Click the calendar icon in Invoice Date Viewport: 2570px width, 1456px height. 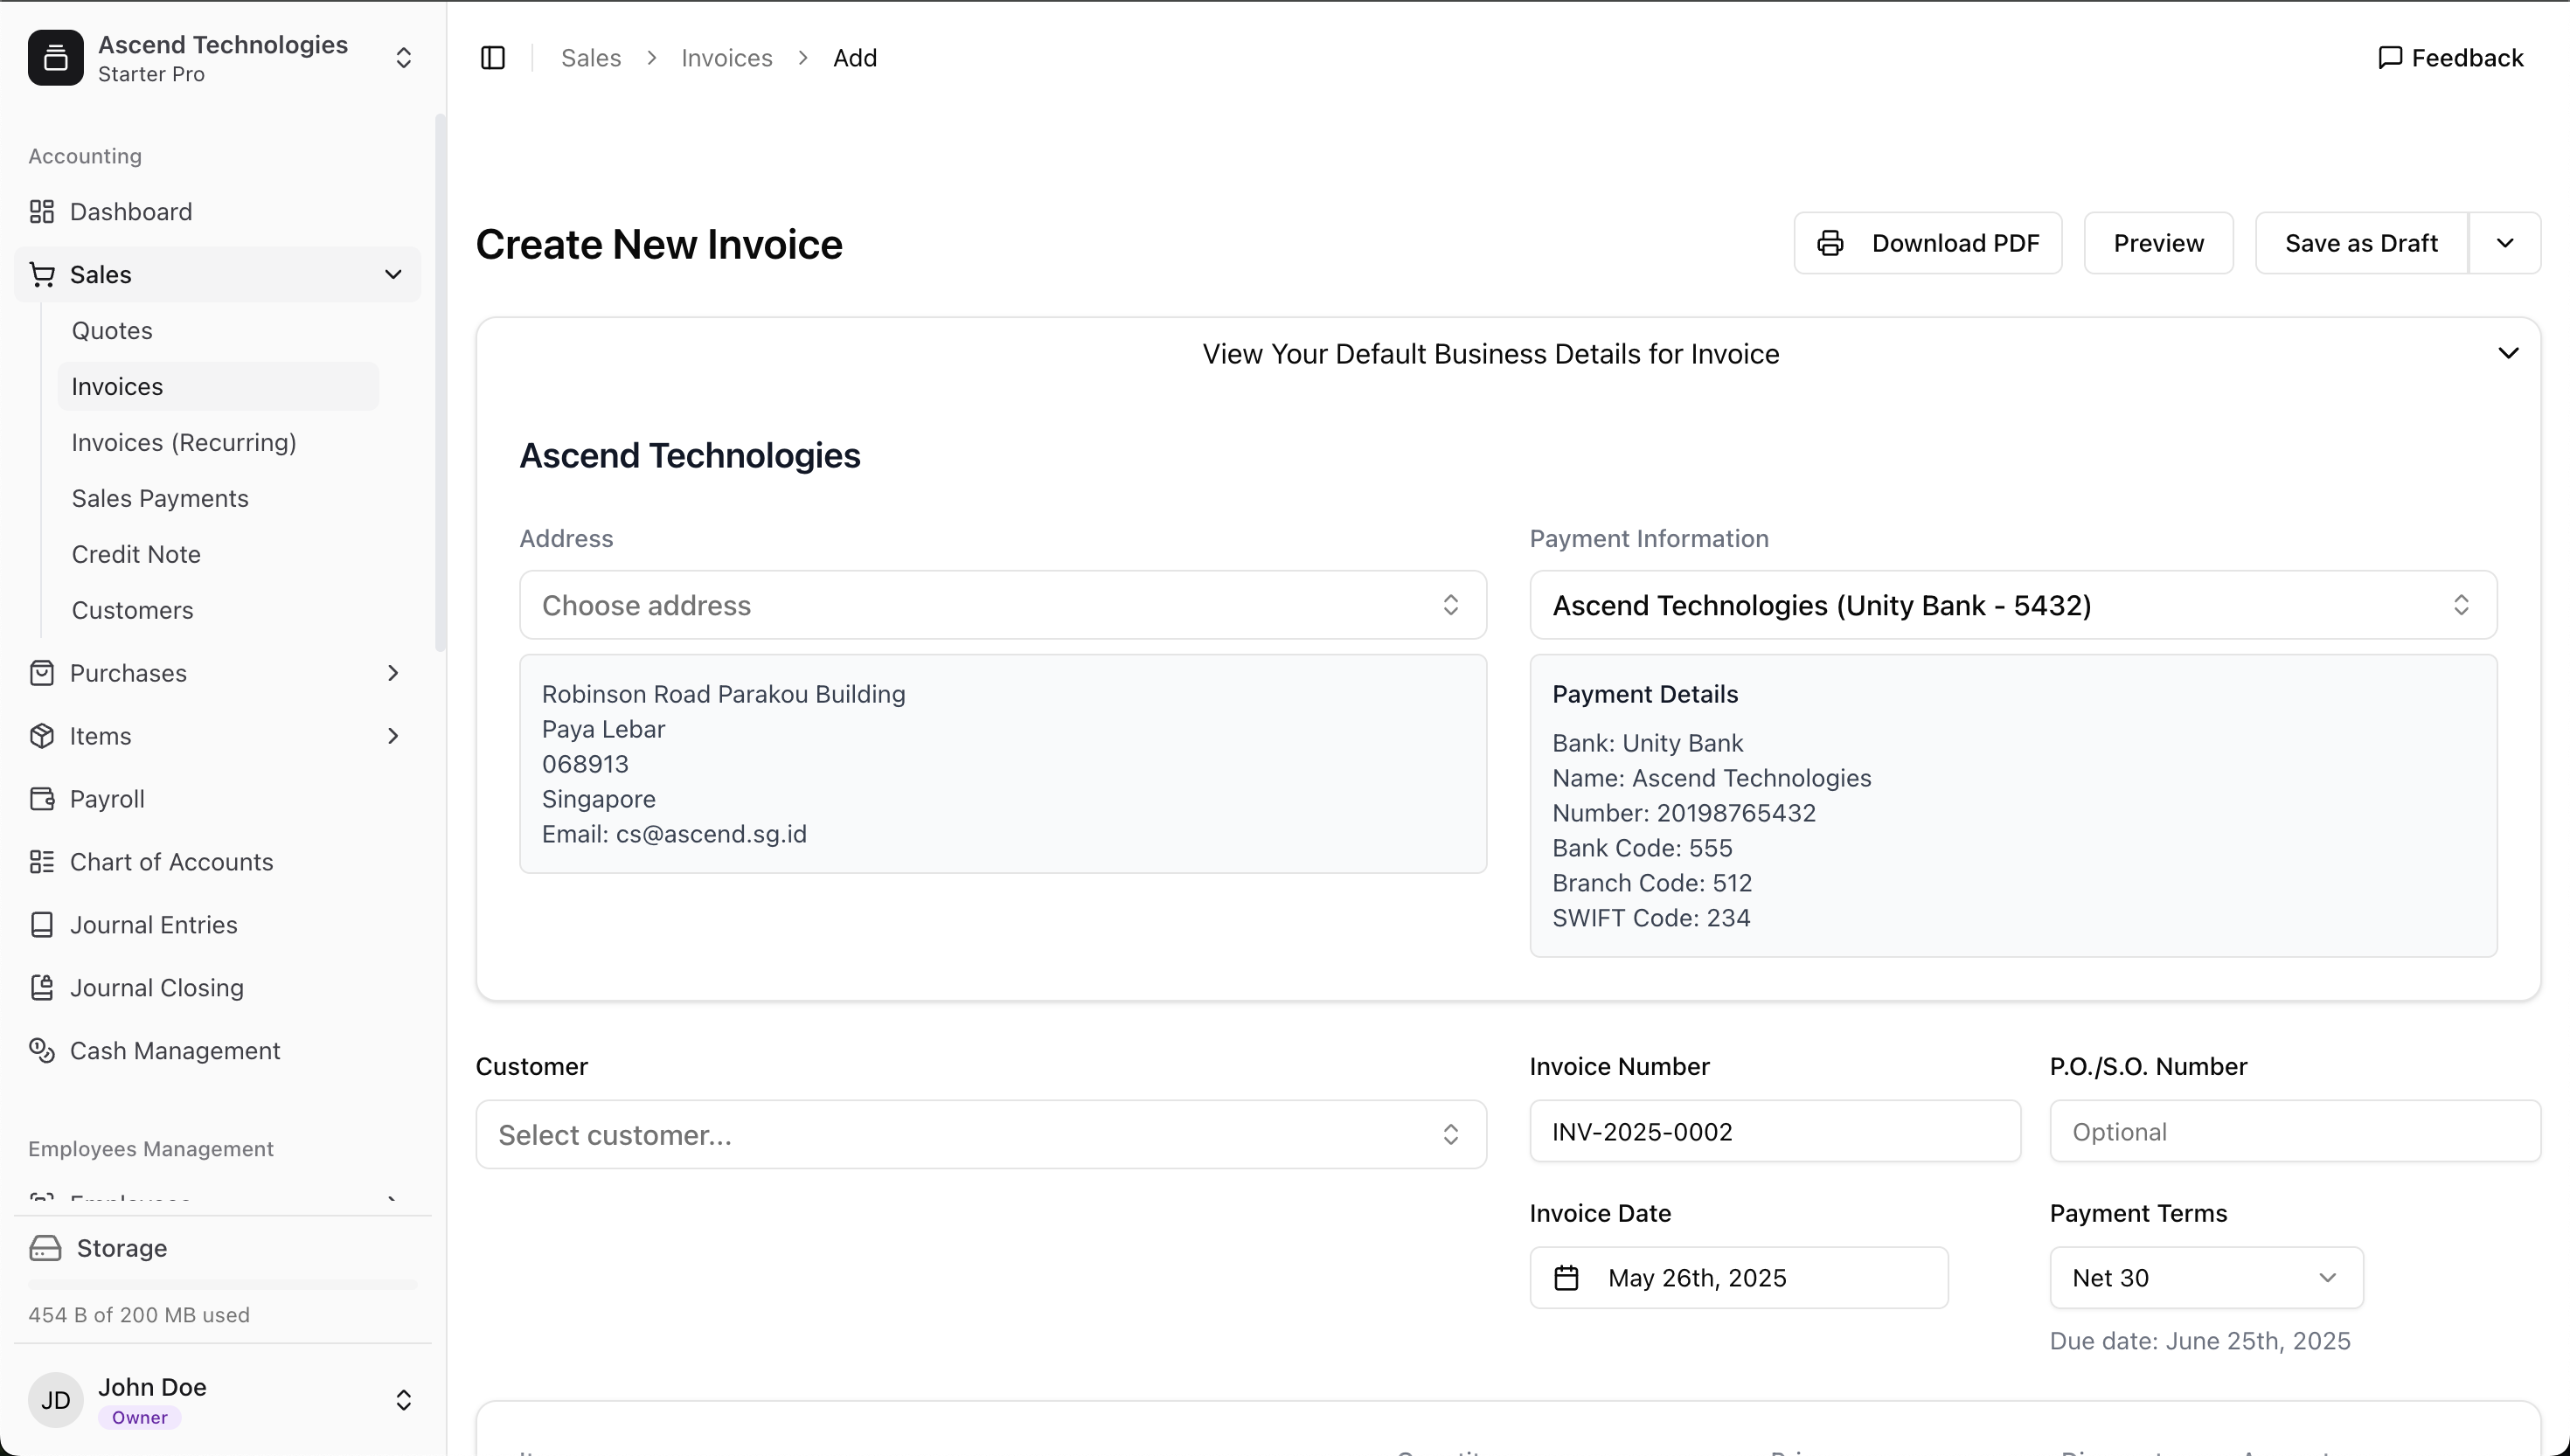(1566, 1278)
